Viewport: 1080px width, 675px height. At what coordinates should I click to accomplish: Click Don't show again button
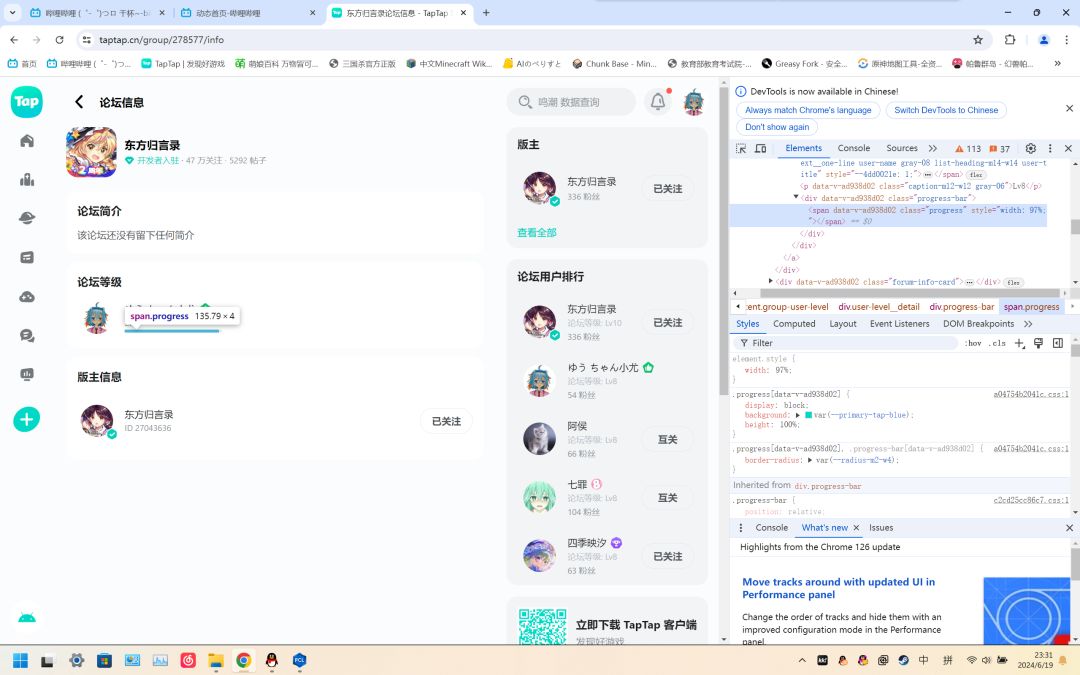[777, 127]
